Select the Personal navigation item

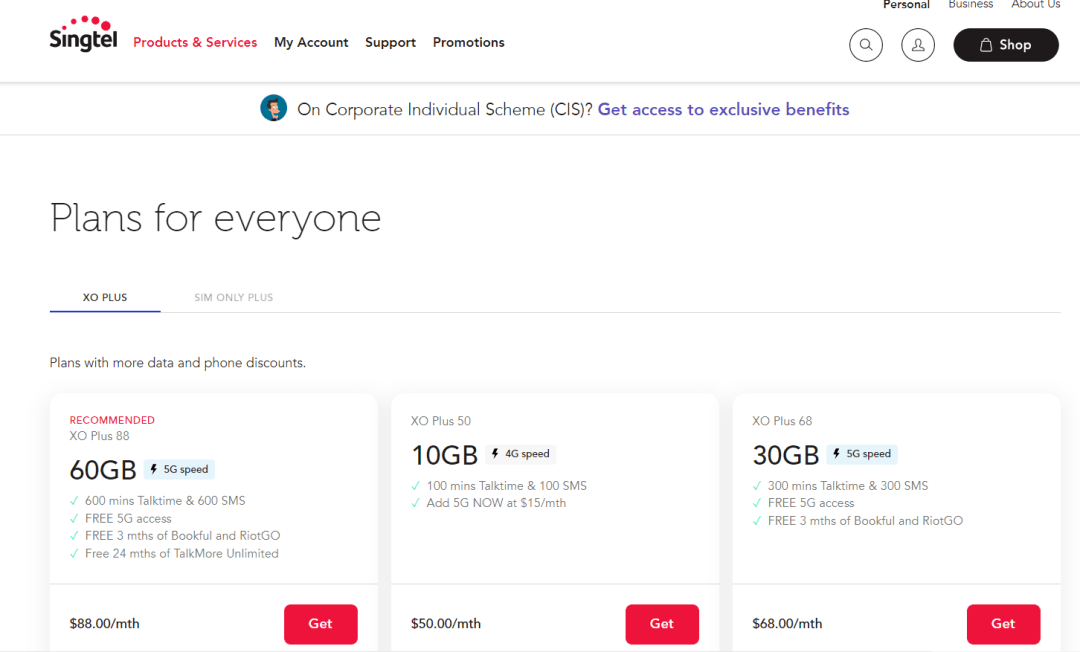[x=906, y=4]
